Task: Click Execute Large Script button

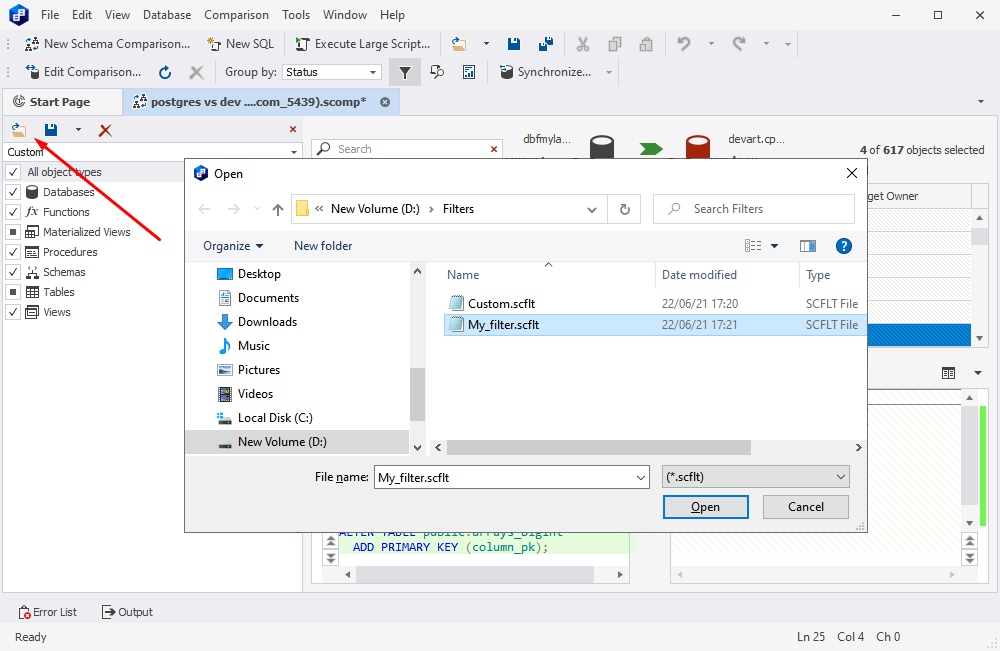Action: 362,44
